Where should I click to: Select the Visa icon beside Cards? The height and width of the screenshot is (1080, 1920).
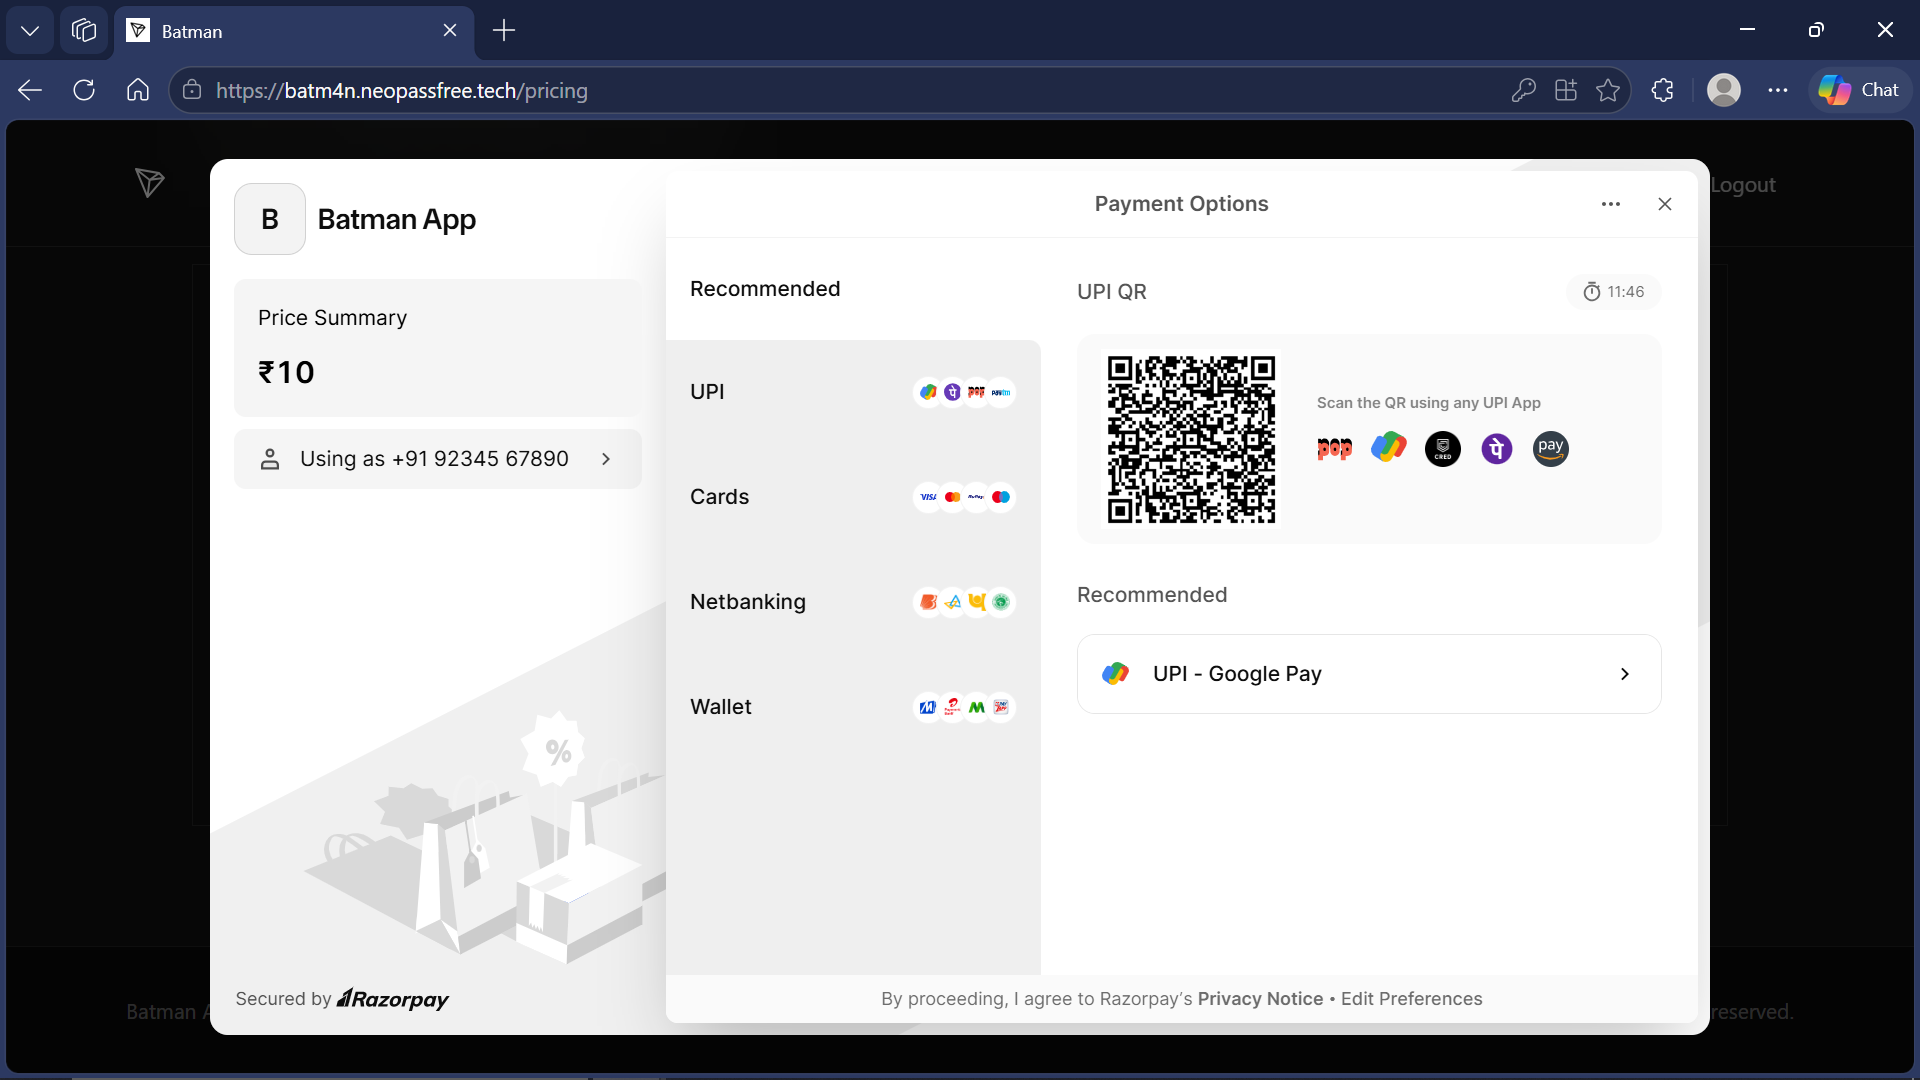(x=928, y=497)
